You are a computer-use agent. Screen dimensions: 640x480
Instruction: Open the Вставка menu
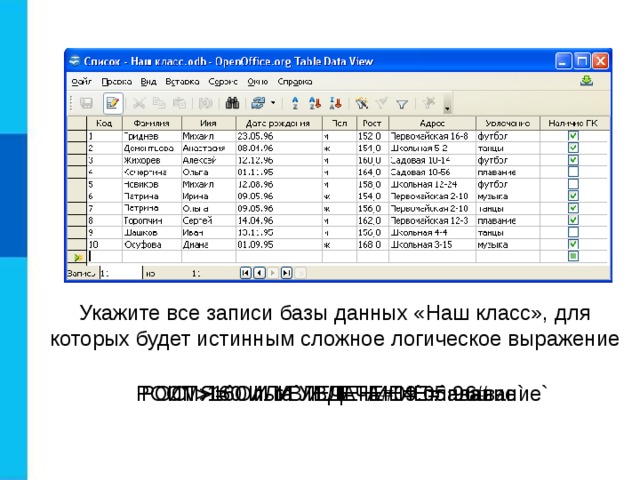click(182, 82)
